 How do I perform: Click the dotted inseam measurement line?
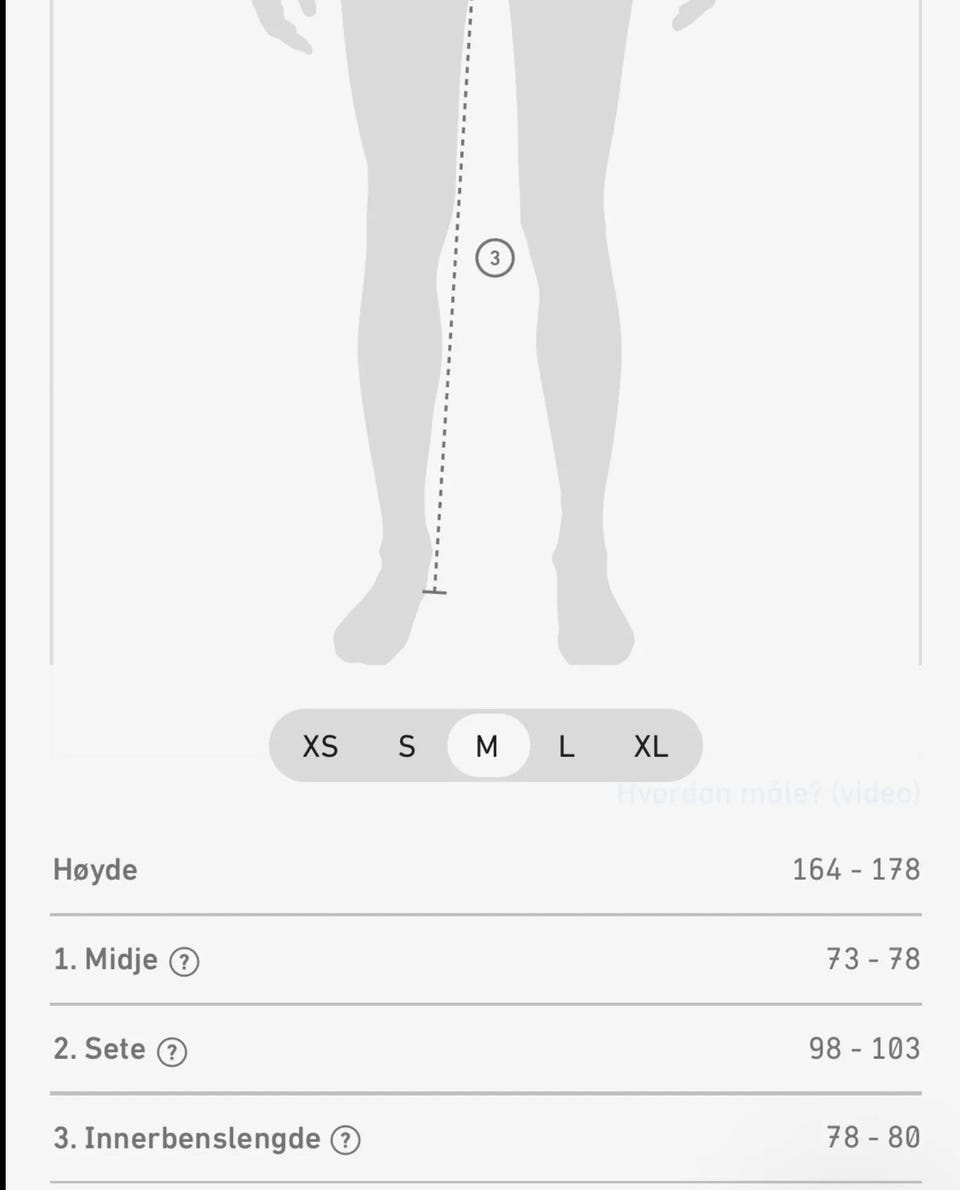coord(449,400)
